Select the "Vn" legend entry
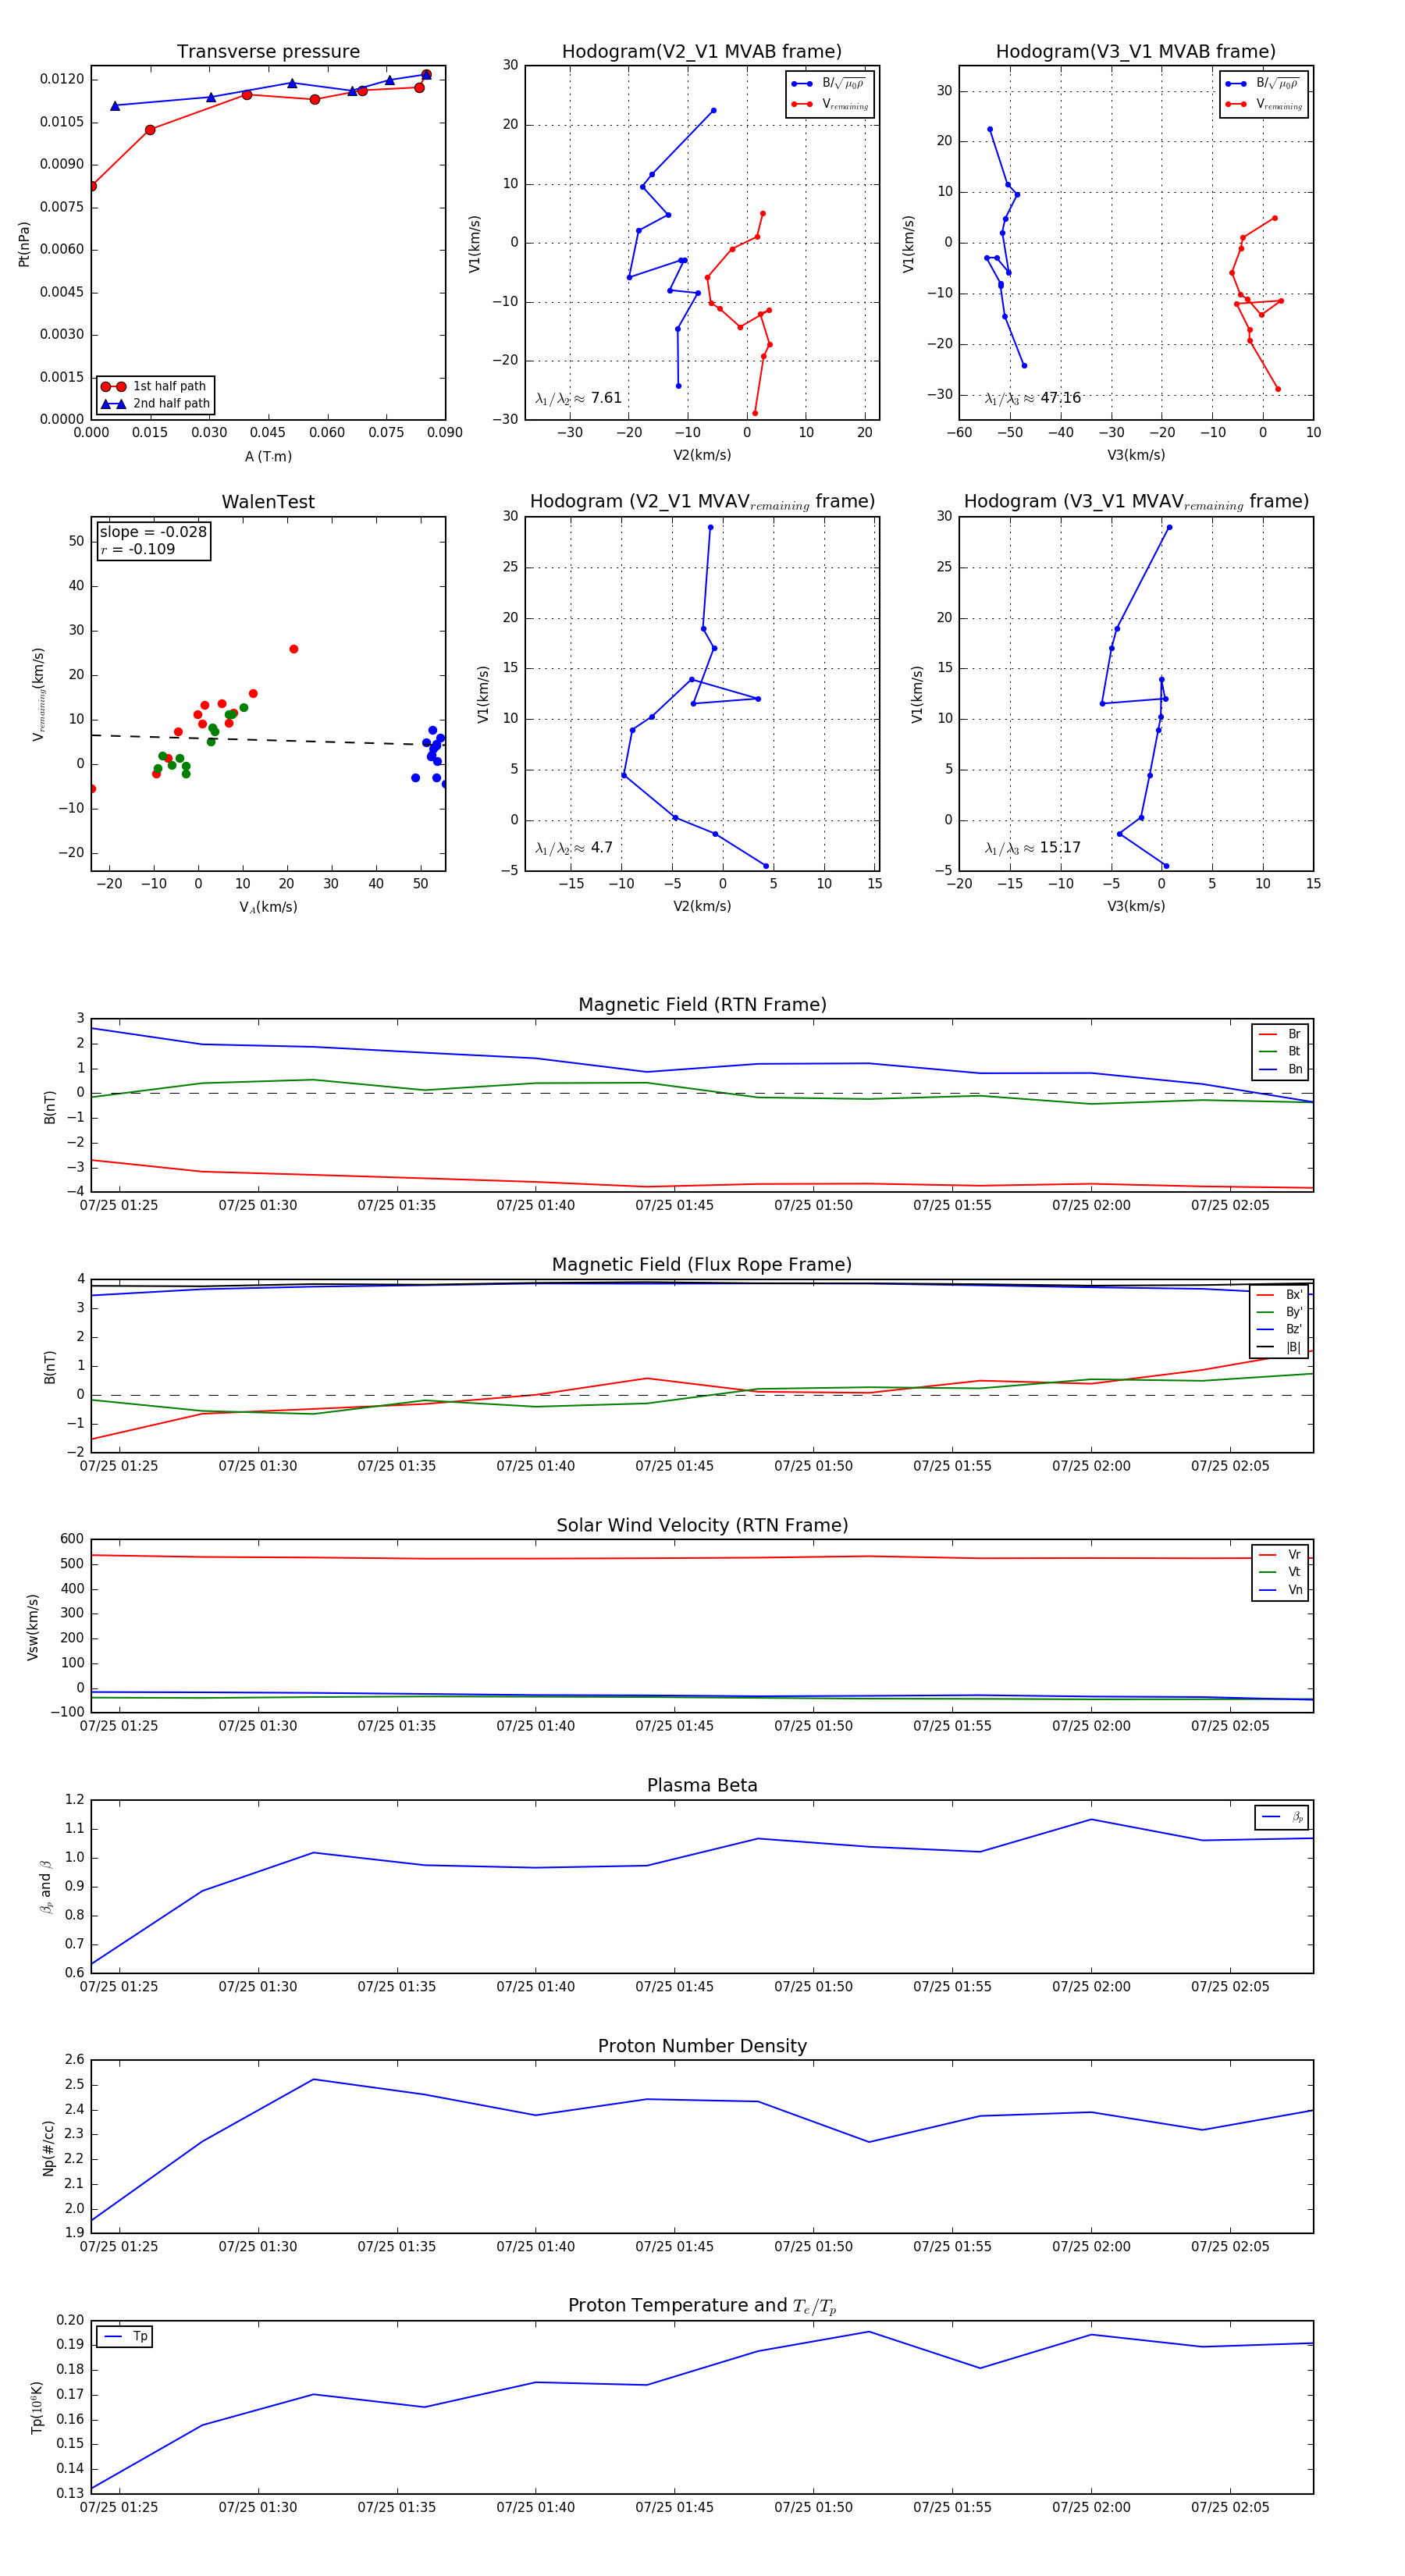Image resolution: width=1405 pixels, height=2576 pixels. pyautogui.click(x=1280, y=1590)
